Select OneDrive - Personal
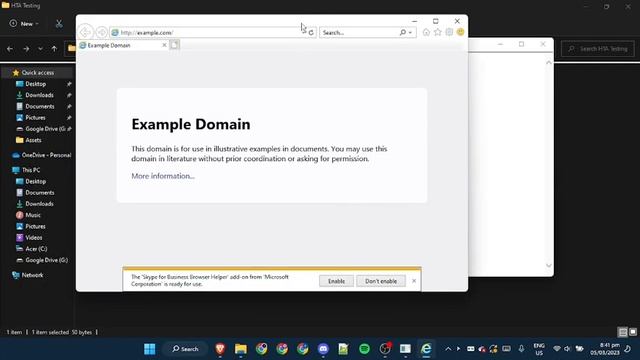 pyautogui.click(x=46, y=155)
